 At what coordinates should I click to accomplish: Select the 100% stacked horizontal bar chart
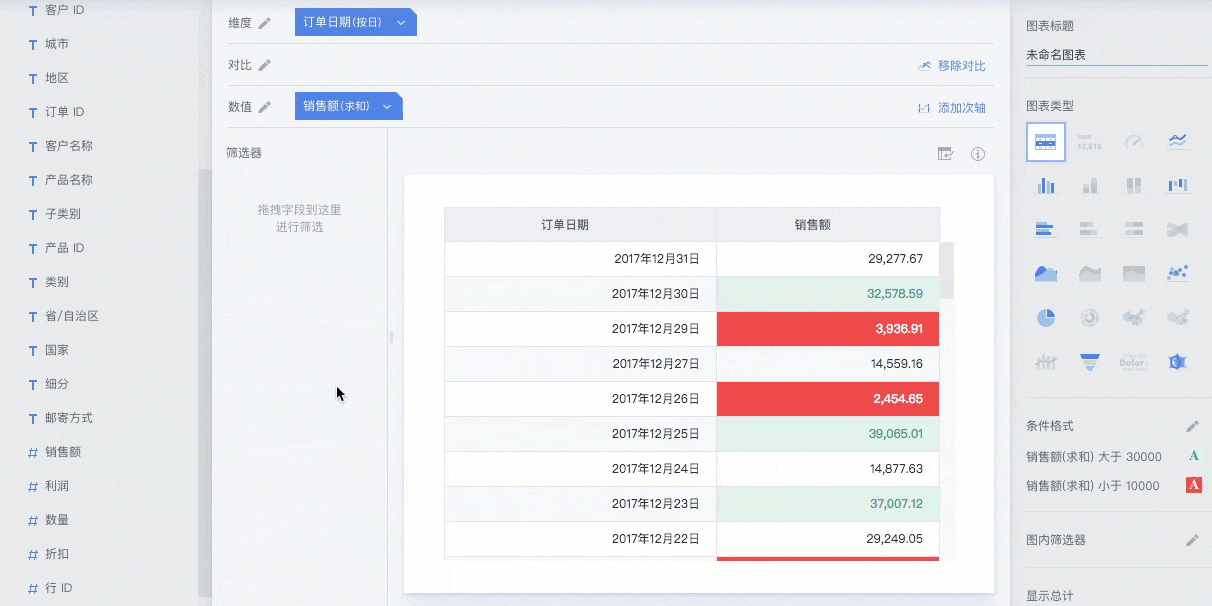click(x=1134, y=230)
